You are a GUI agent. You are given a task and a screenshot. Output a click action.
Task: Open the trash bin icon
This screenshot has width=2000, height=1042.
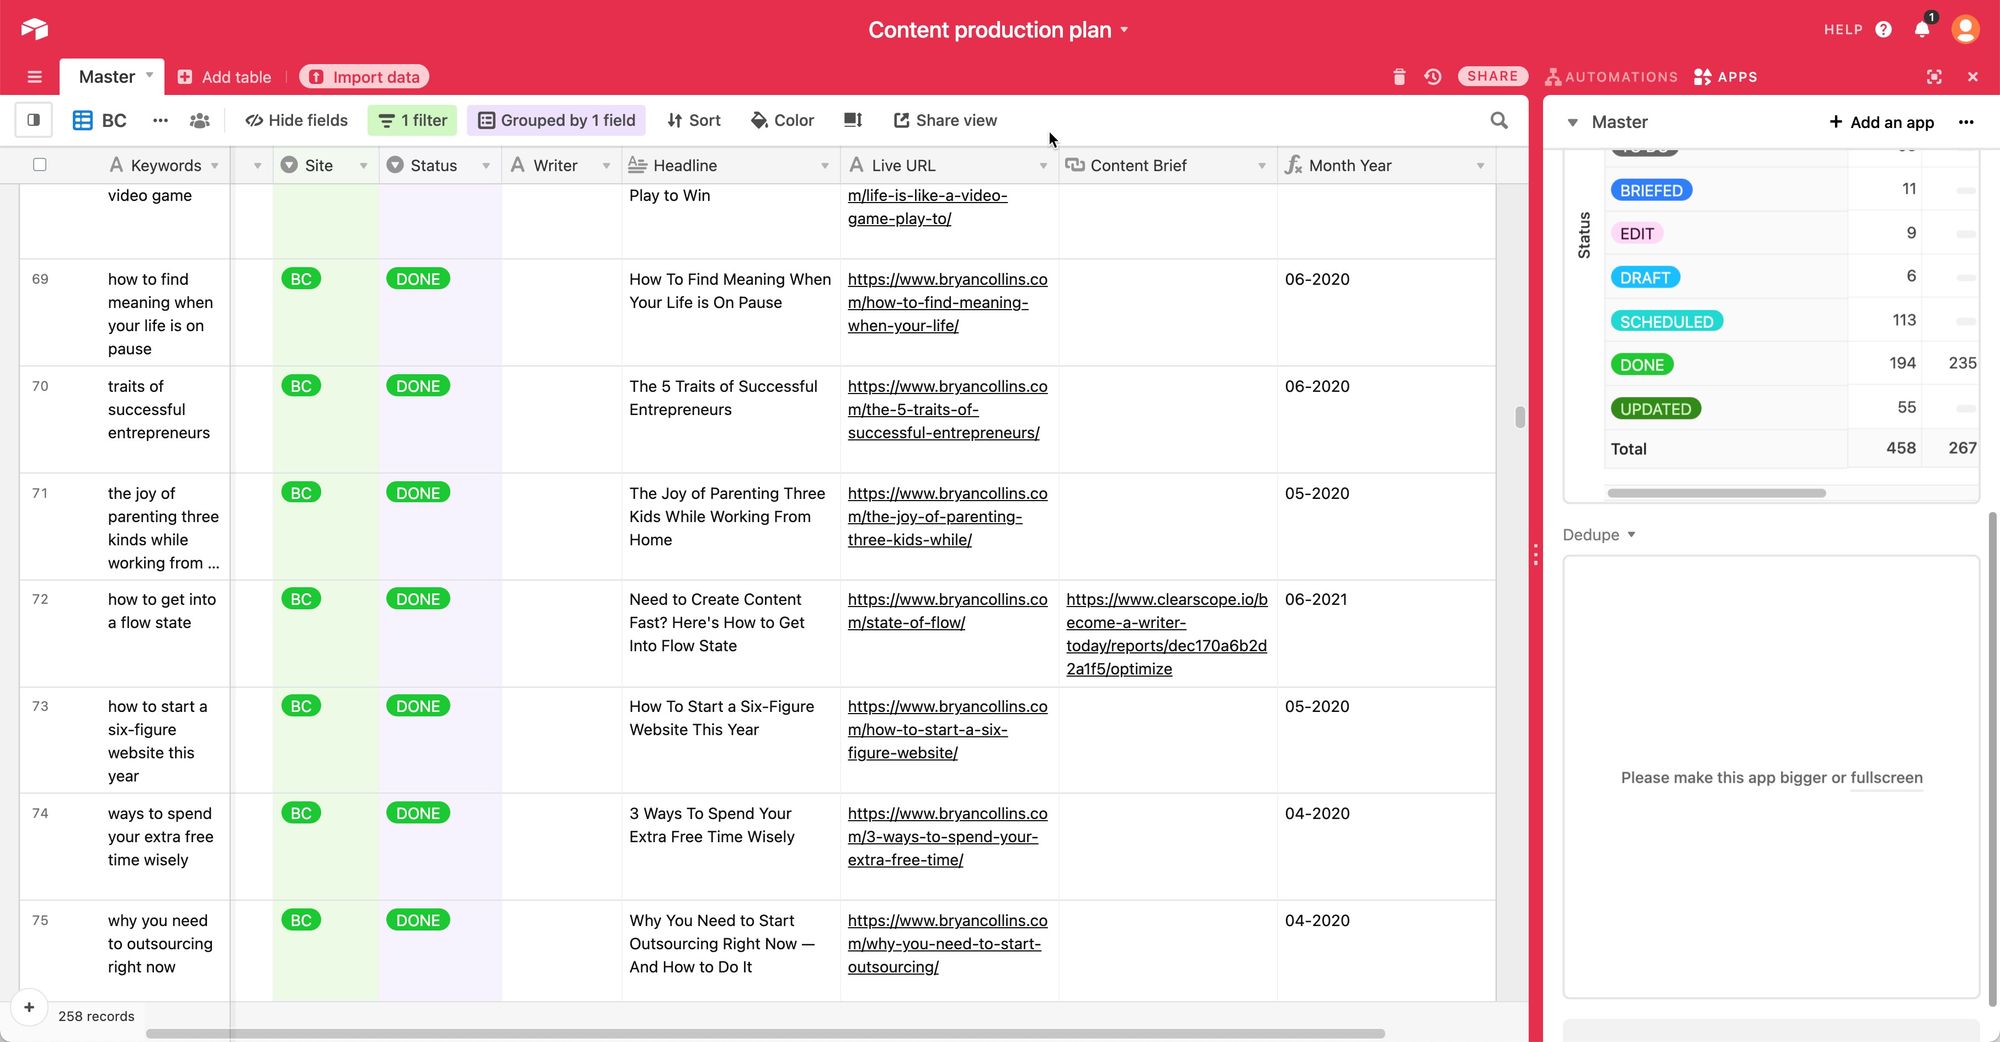pyautogui.click(x=1399, y=77)
